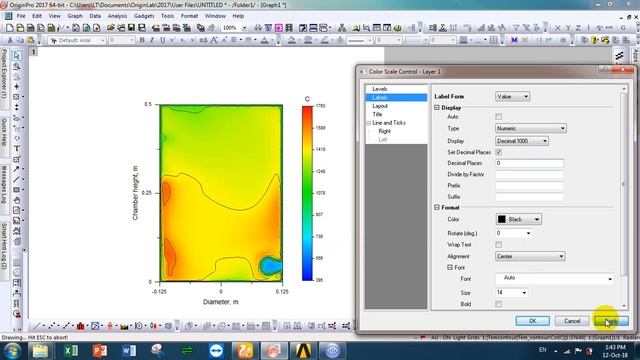Click the New Project toolbar icon

tap(10, 28)
